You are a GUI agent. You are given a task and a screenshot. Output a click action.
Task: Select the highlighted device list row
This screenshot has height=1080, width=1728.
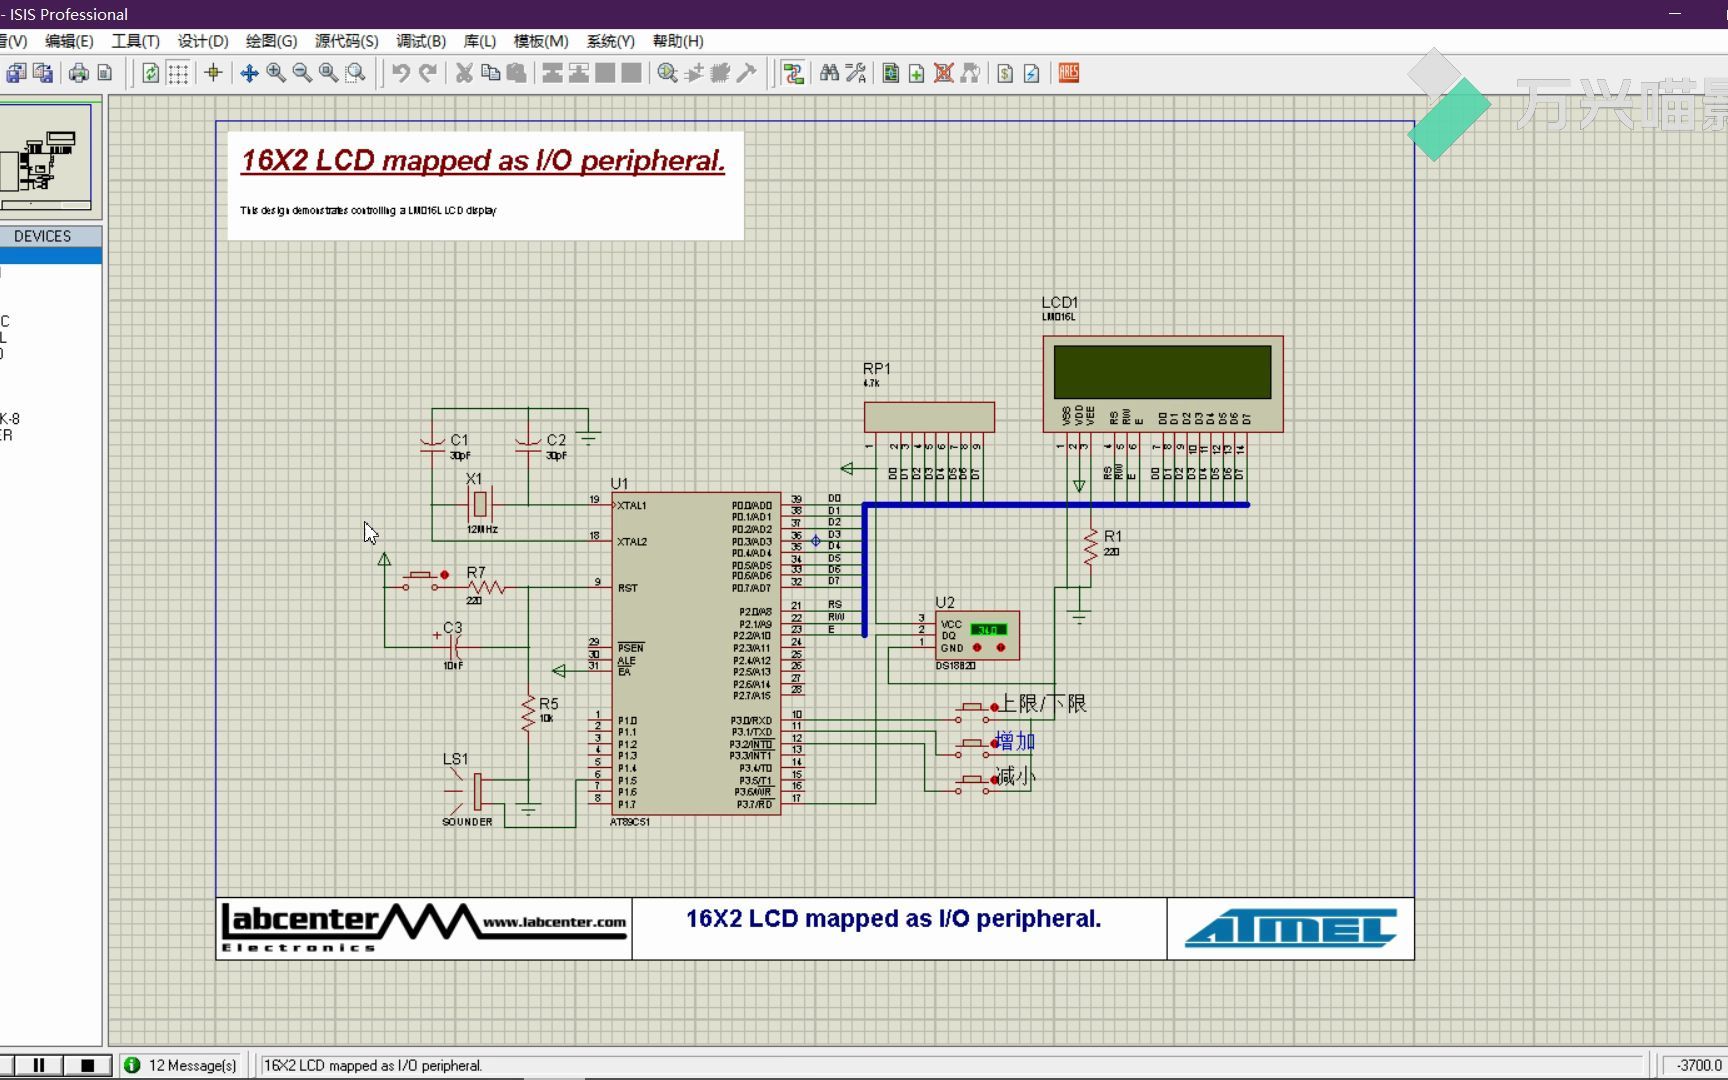click(x=51, y=256)
